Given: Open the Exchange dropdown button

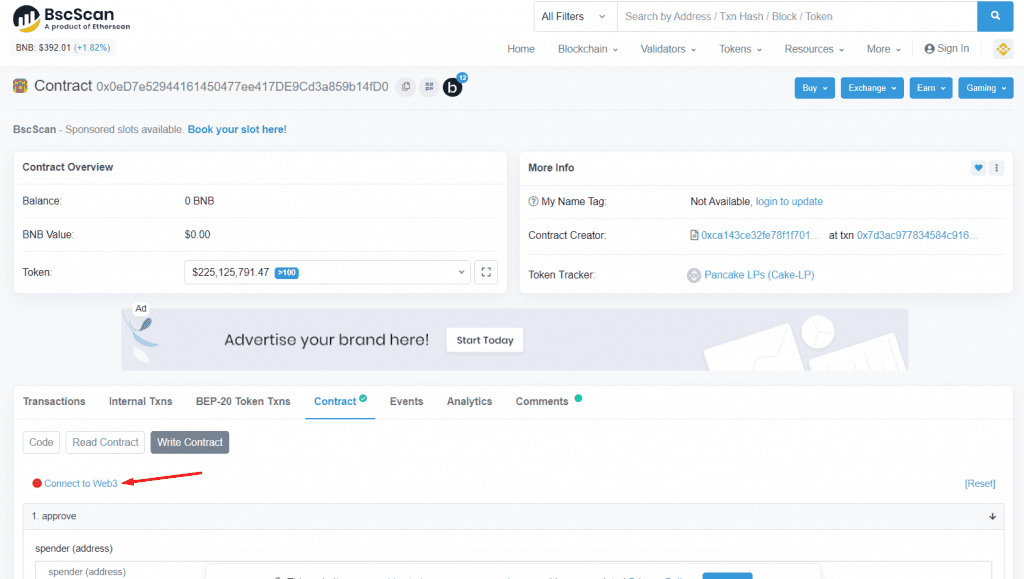Looking at the screenshot, I should pyautogui.click(x=872, y=88).
